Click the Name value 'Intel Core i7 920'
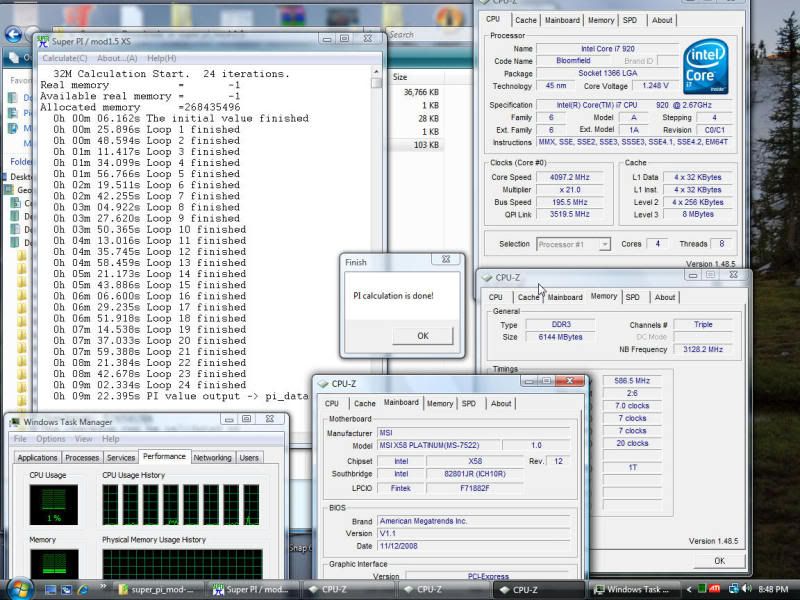The width and height of the screenshot is (800, 600). pyautogui.click(x=608, y=49)
